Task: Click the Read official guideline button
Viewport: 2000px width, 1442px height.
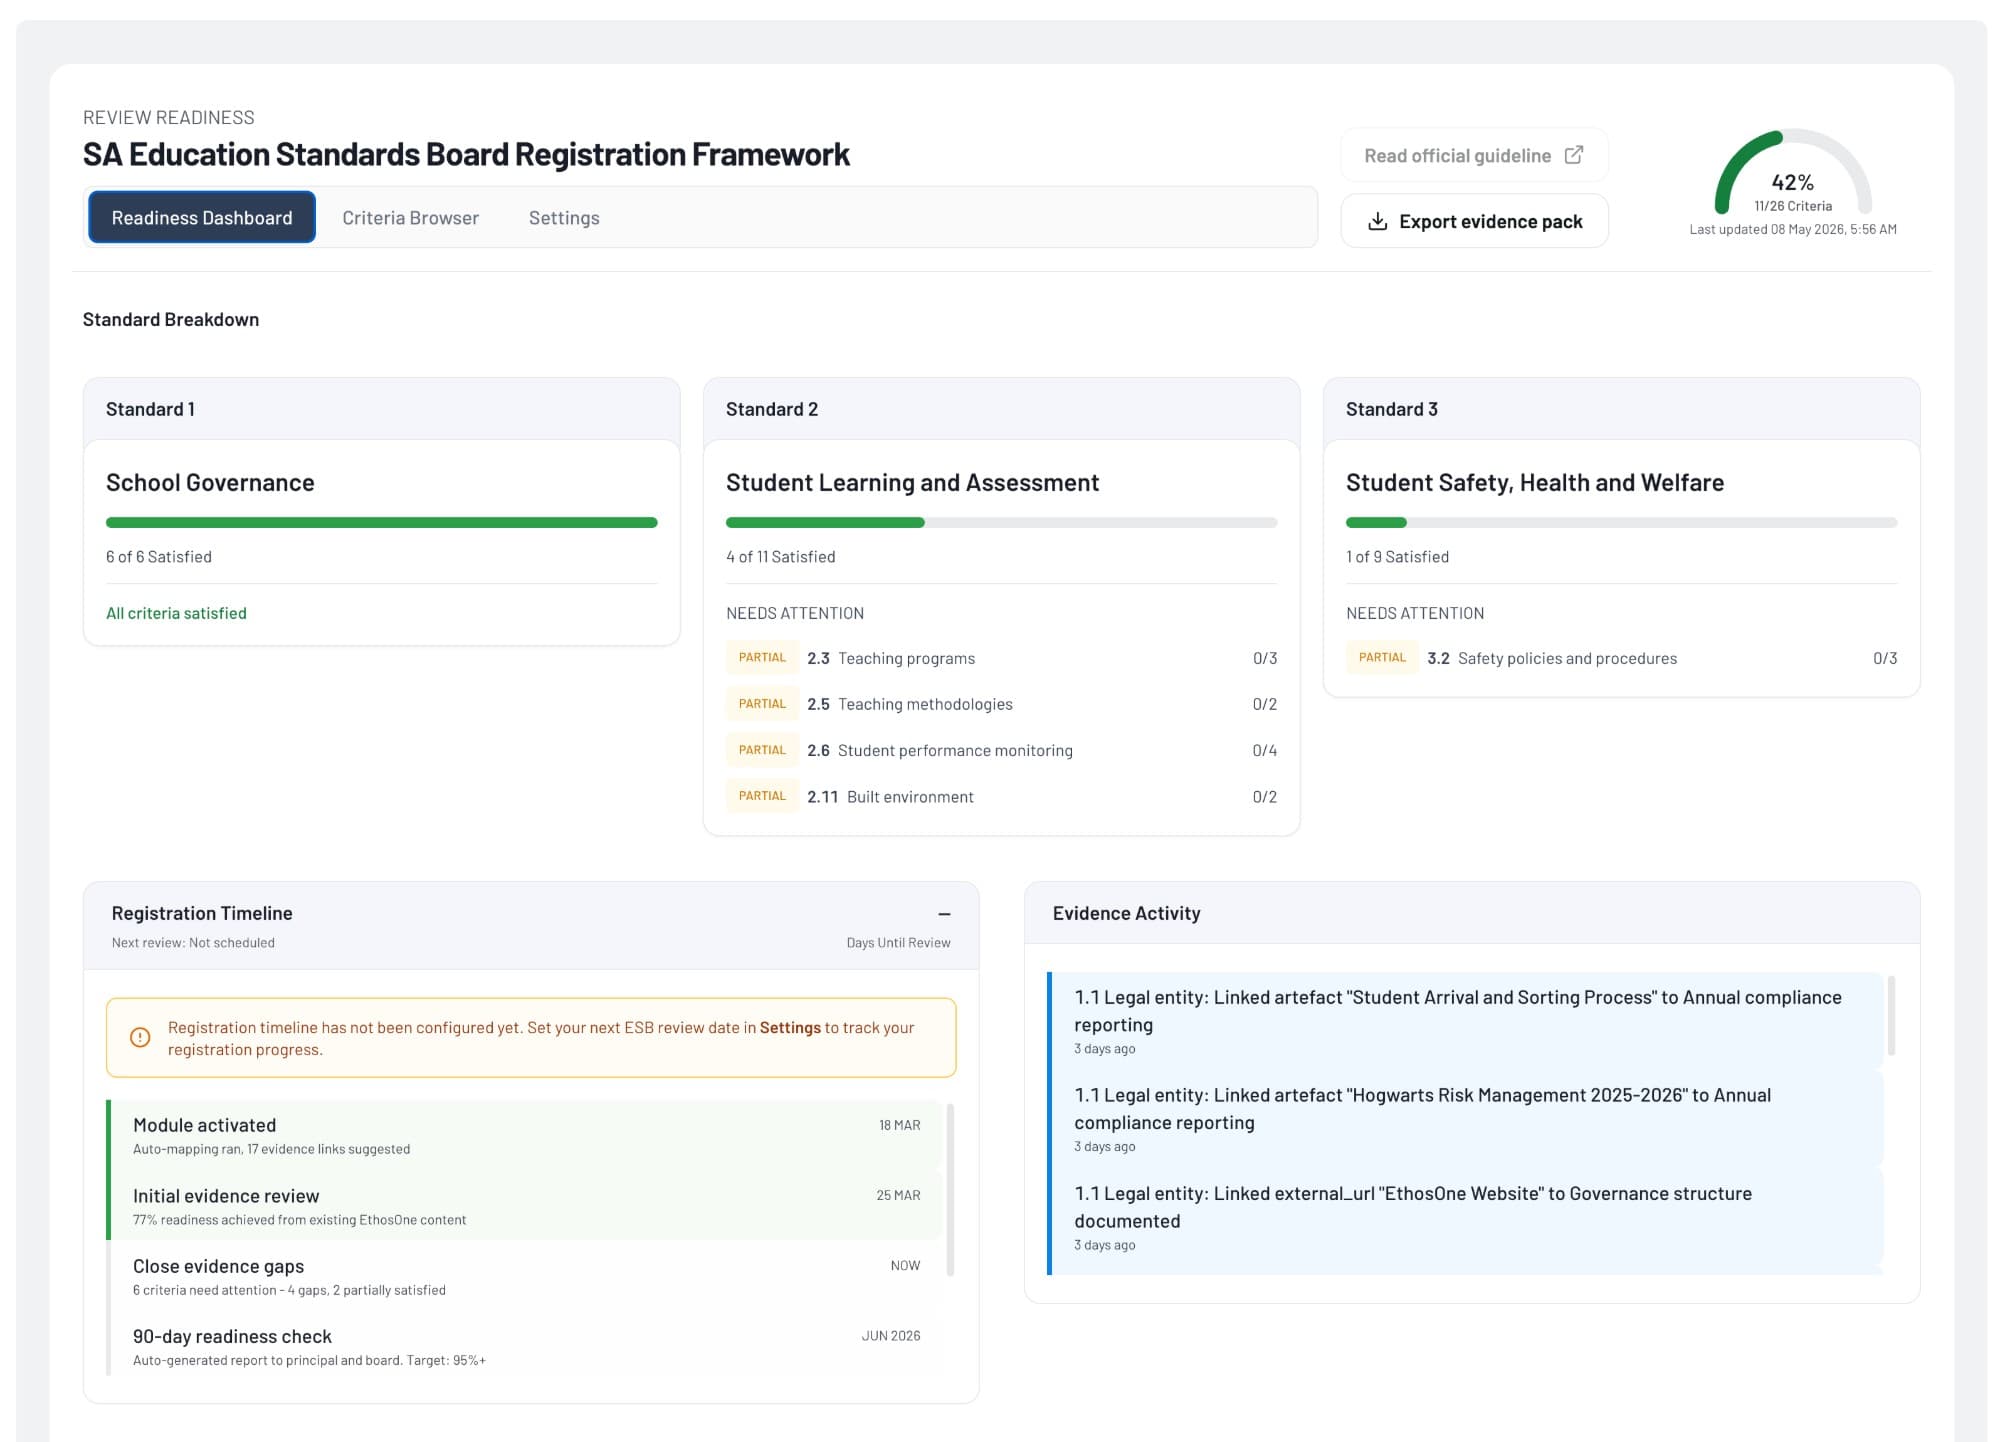Action: (x=1474, y=155)
